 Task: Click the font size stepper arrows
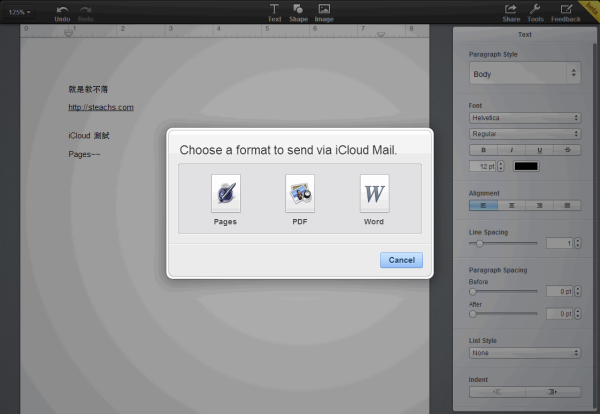pos(501,166)
